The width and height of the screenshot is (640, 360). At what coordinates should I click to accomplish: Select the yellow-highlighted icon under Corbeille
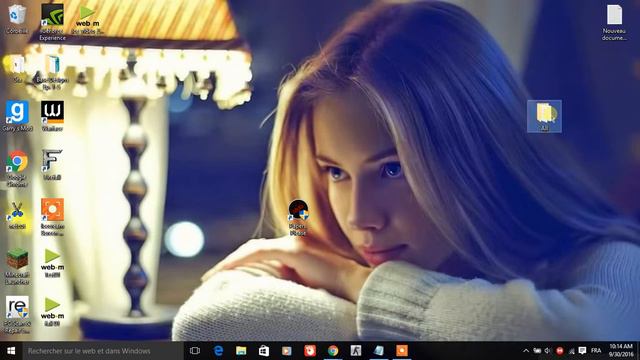pyautogui.click(x=16, y=69)
